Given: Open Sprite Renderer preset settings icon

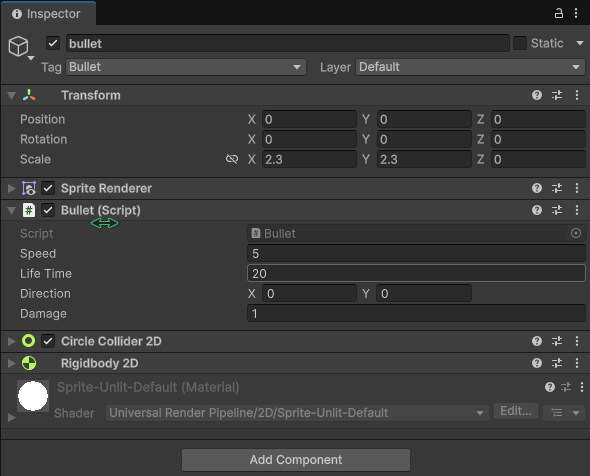Looking at the screenshot, I should point(557,188).
